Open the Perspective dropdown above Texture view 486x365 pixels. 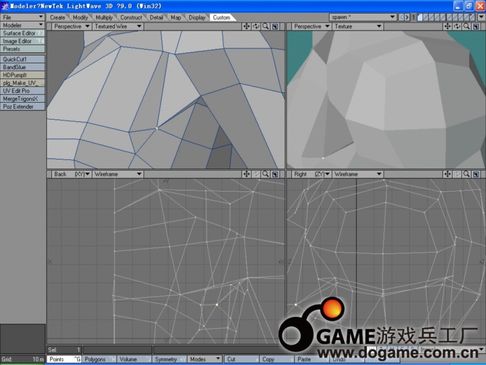coord(311,26)
